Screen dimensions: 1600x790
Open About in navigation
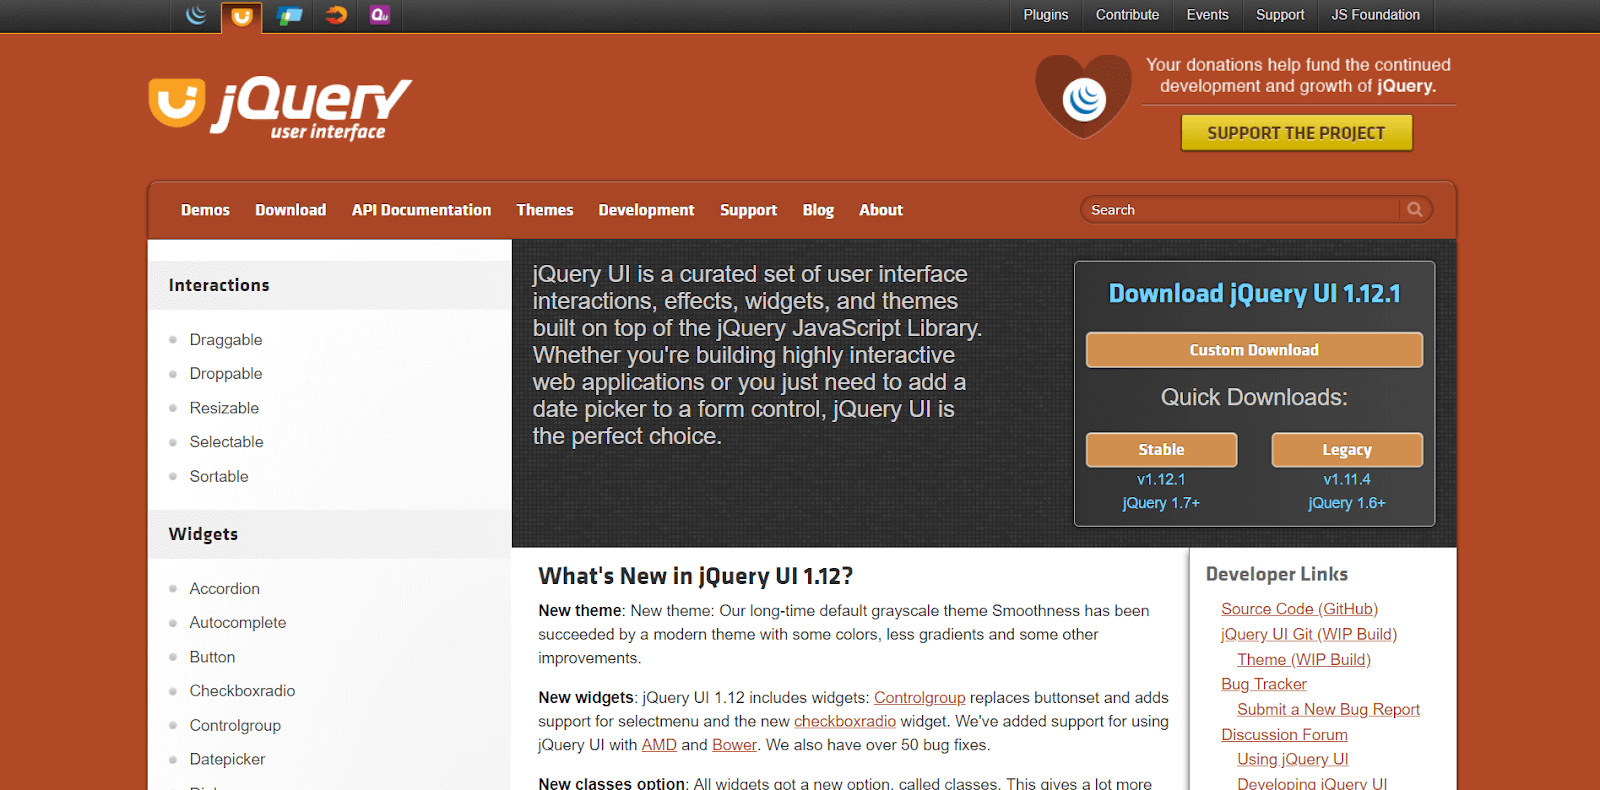[881, 210]
